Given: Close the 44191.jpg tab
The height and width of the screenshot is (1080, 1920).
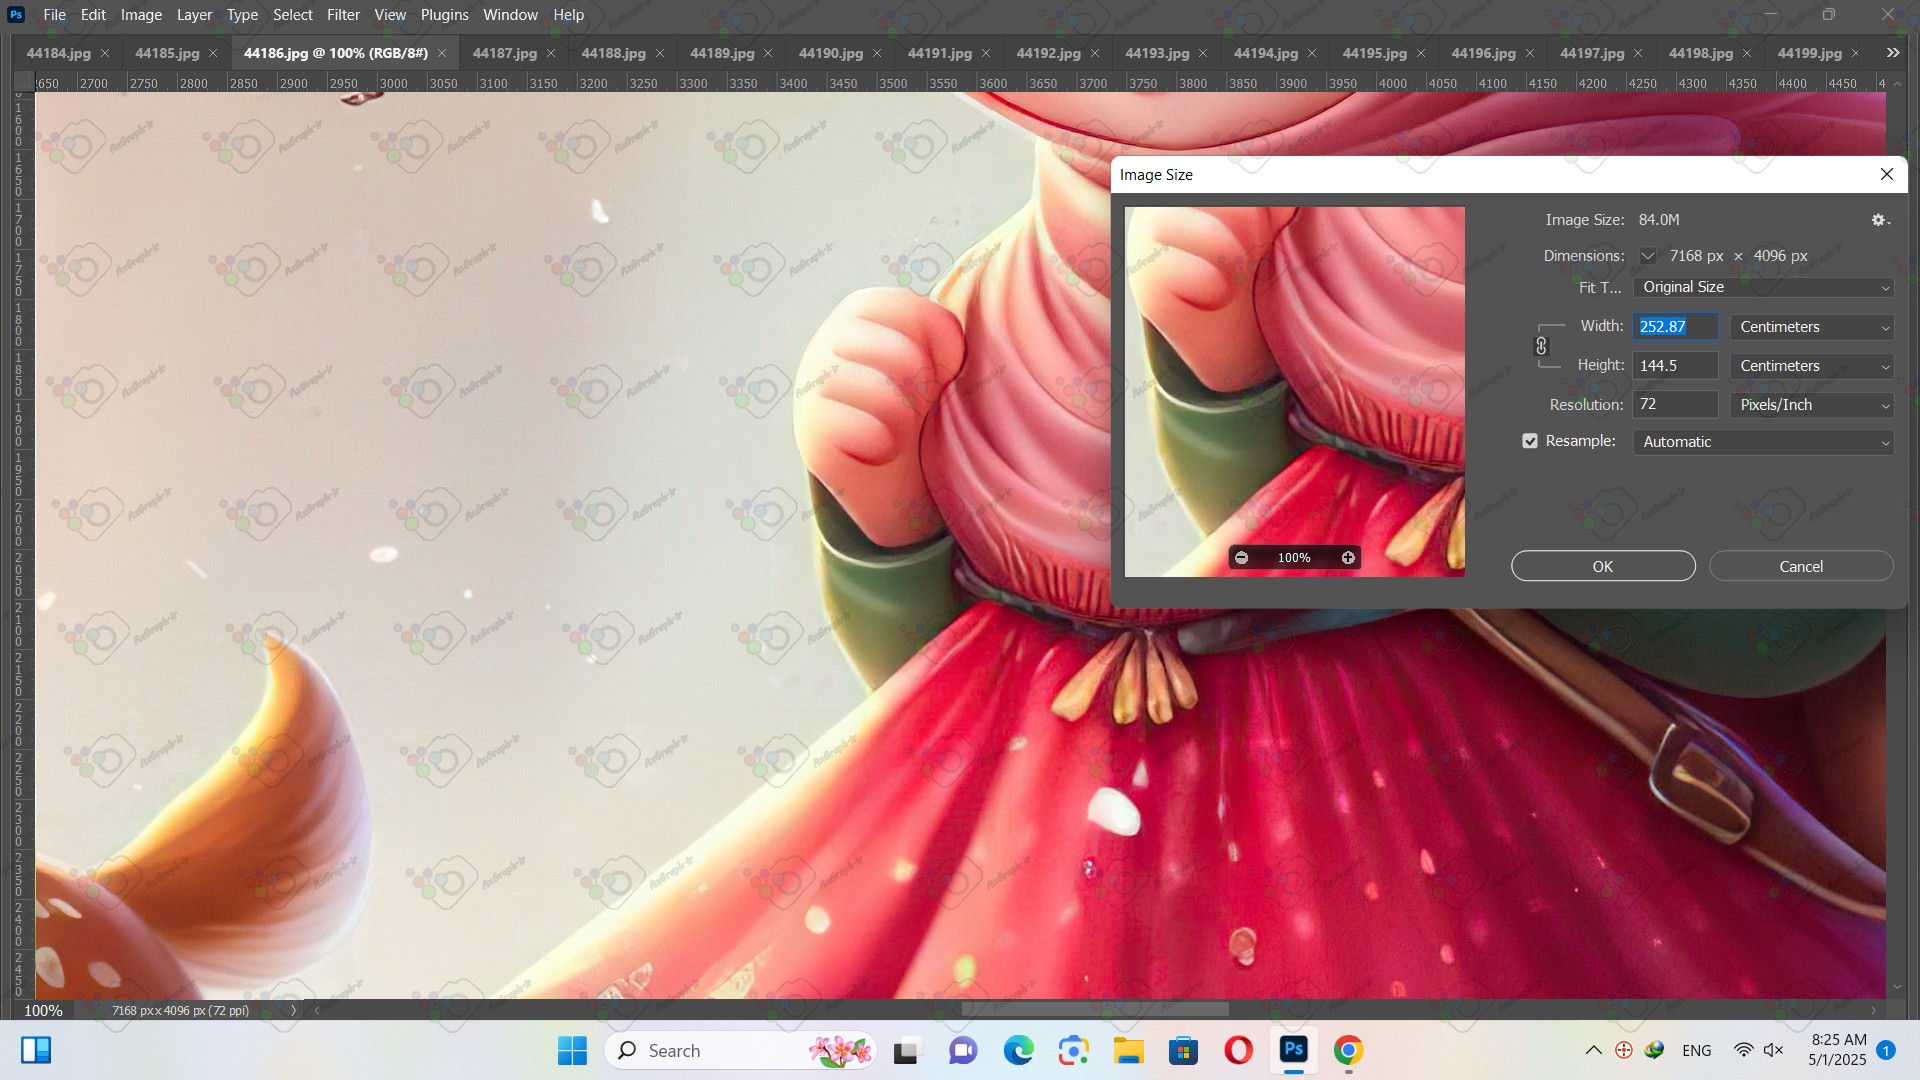Looking at the screenshot, I should click(x=986, y=53).
